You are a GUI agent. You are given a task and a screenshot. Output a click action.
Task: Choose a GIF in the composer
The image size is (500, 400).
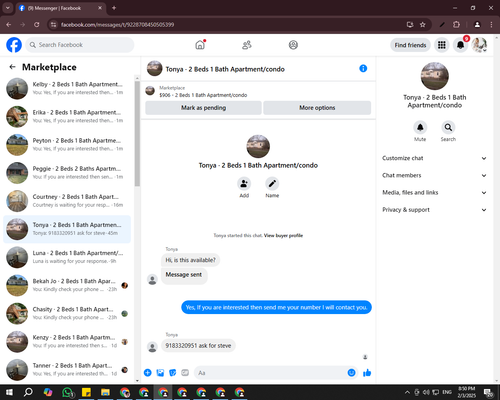[x=185, y=373]
